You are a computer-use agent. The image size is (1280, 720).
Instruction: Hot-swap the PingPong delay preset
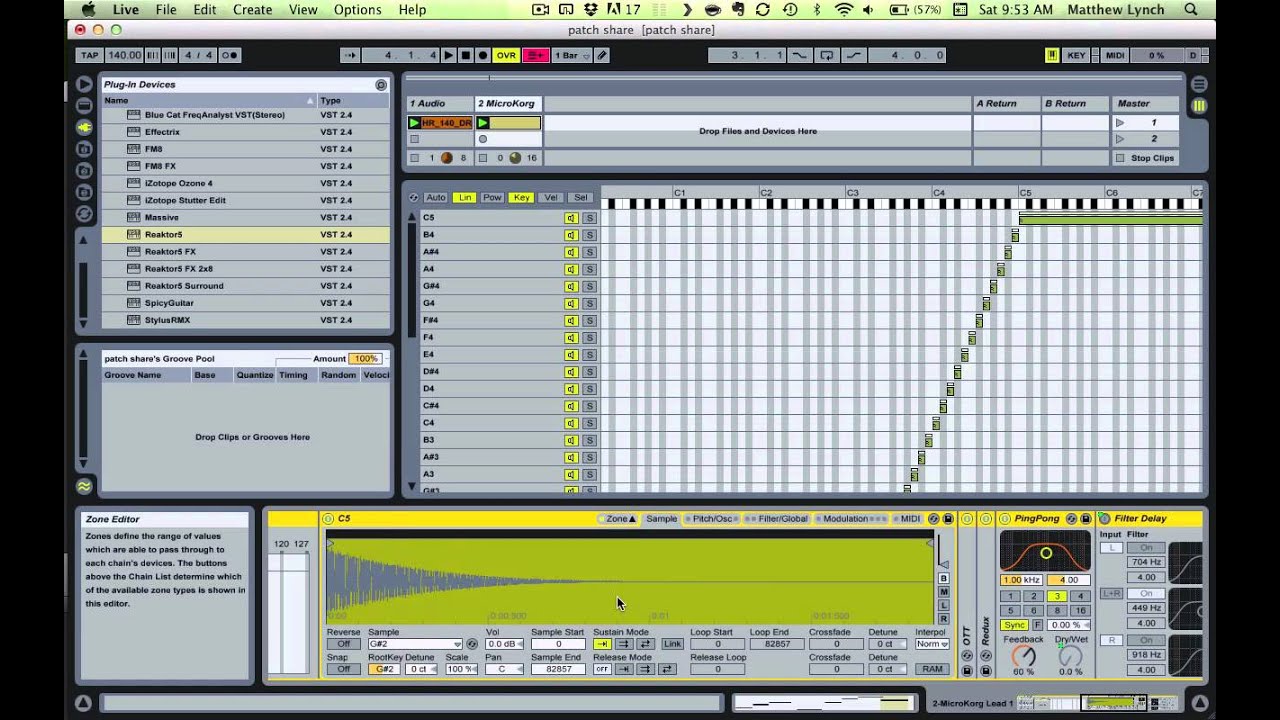(1071, 519)
